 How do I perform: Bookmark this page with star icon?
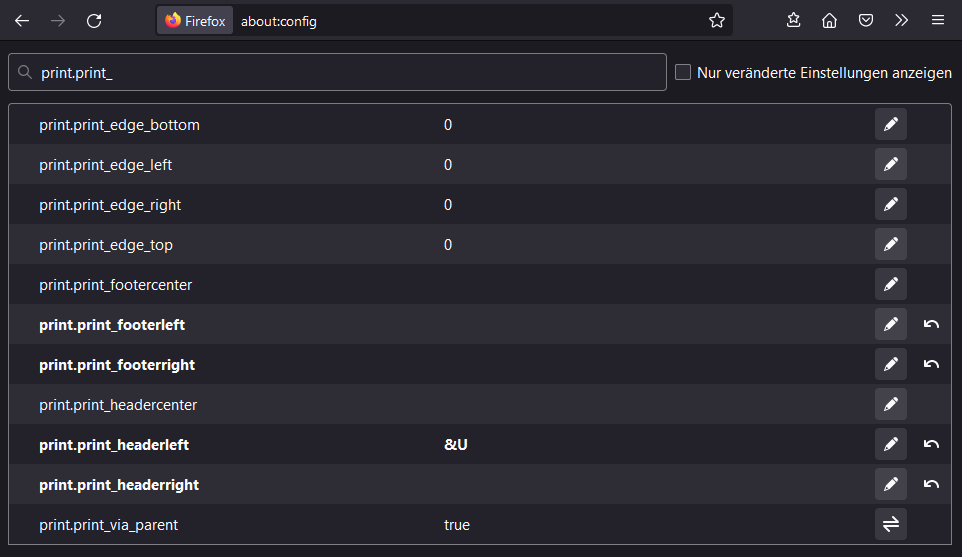coord(716,20)
